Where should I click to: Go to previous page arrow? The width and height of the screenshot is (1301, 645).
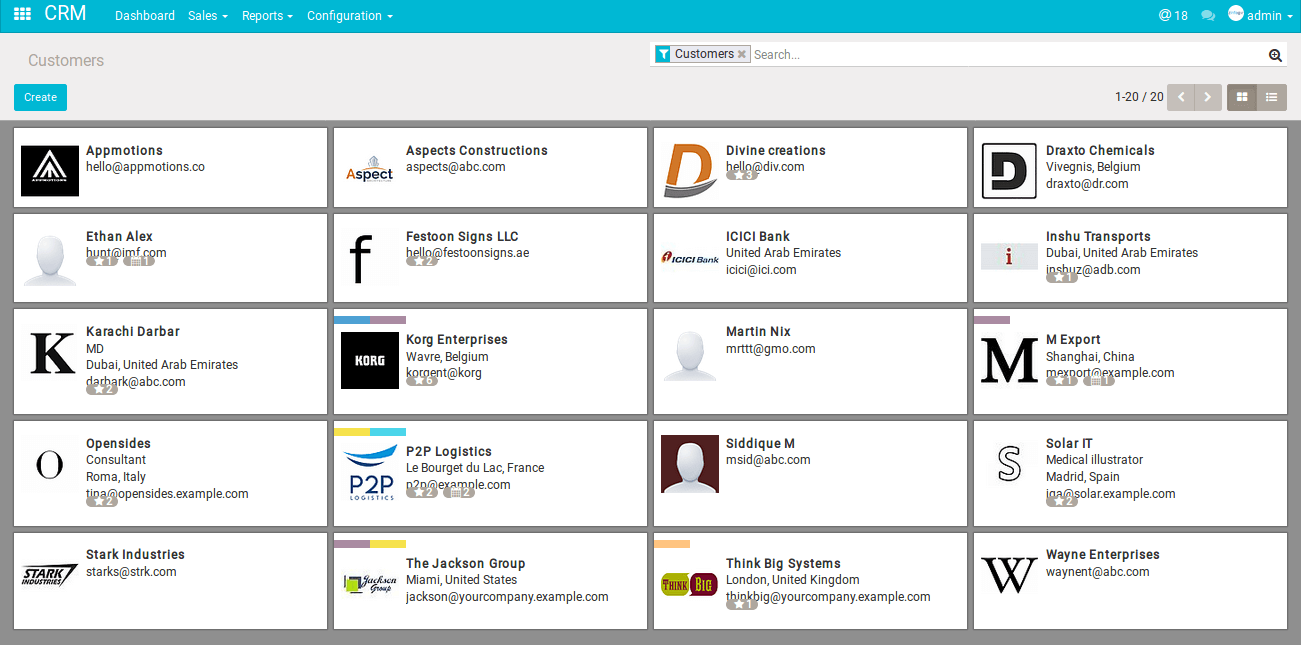click(x=1181, y=97)
